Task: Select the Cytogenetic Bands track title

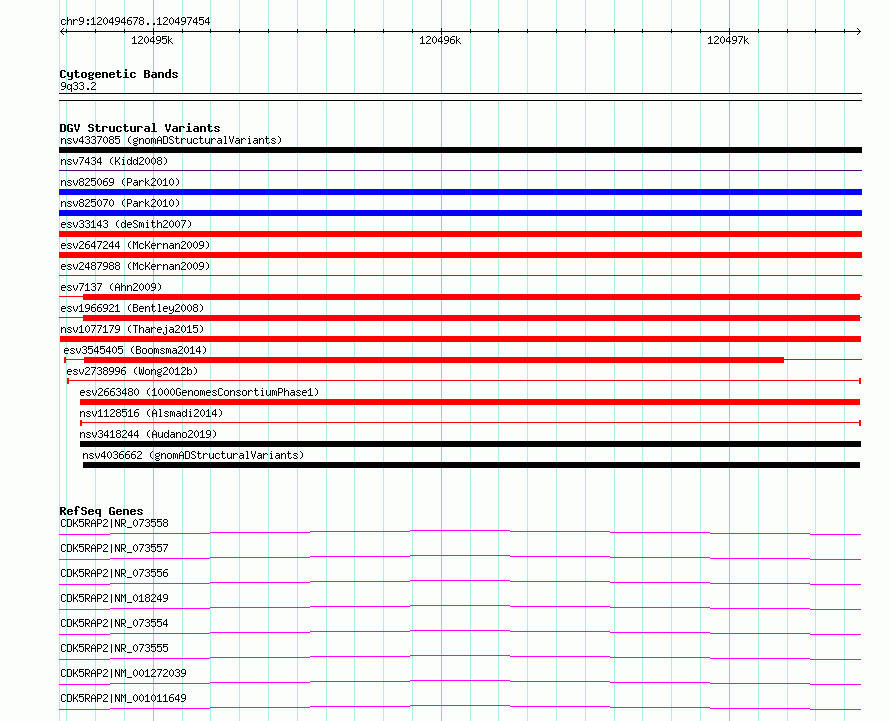Action: pos(119,74)
